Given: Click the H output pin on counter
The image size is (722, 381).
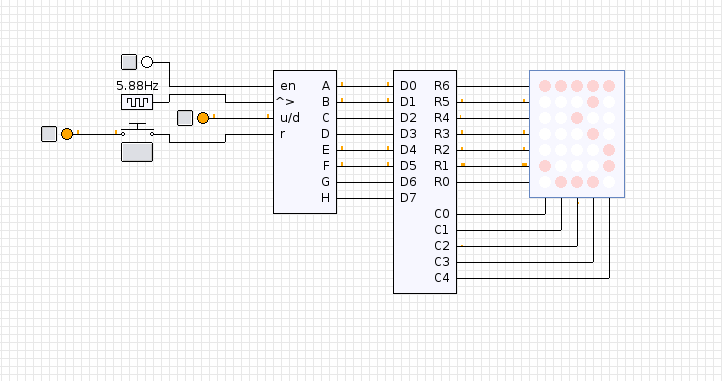Looking at the screenshot, I should 325,198.
